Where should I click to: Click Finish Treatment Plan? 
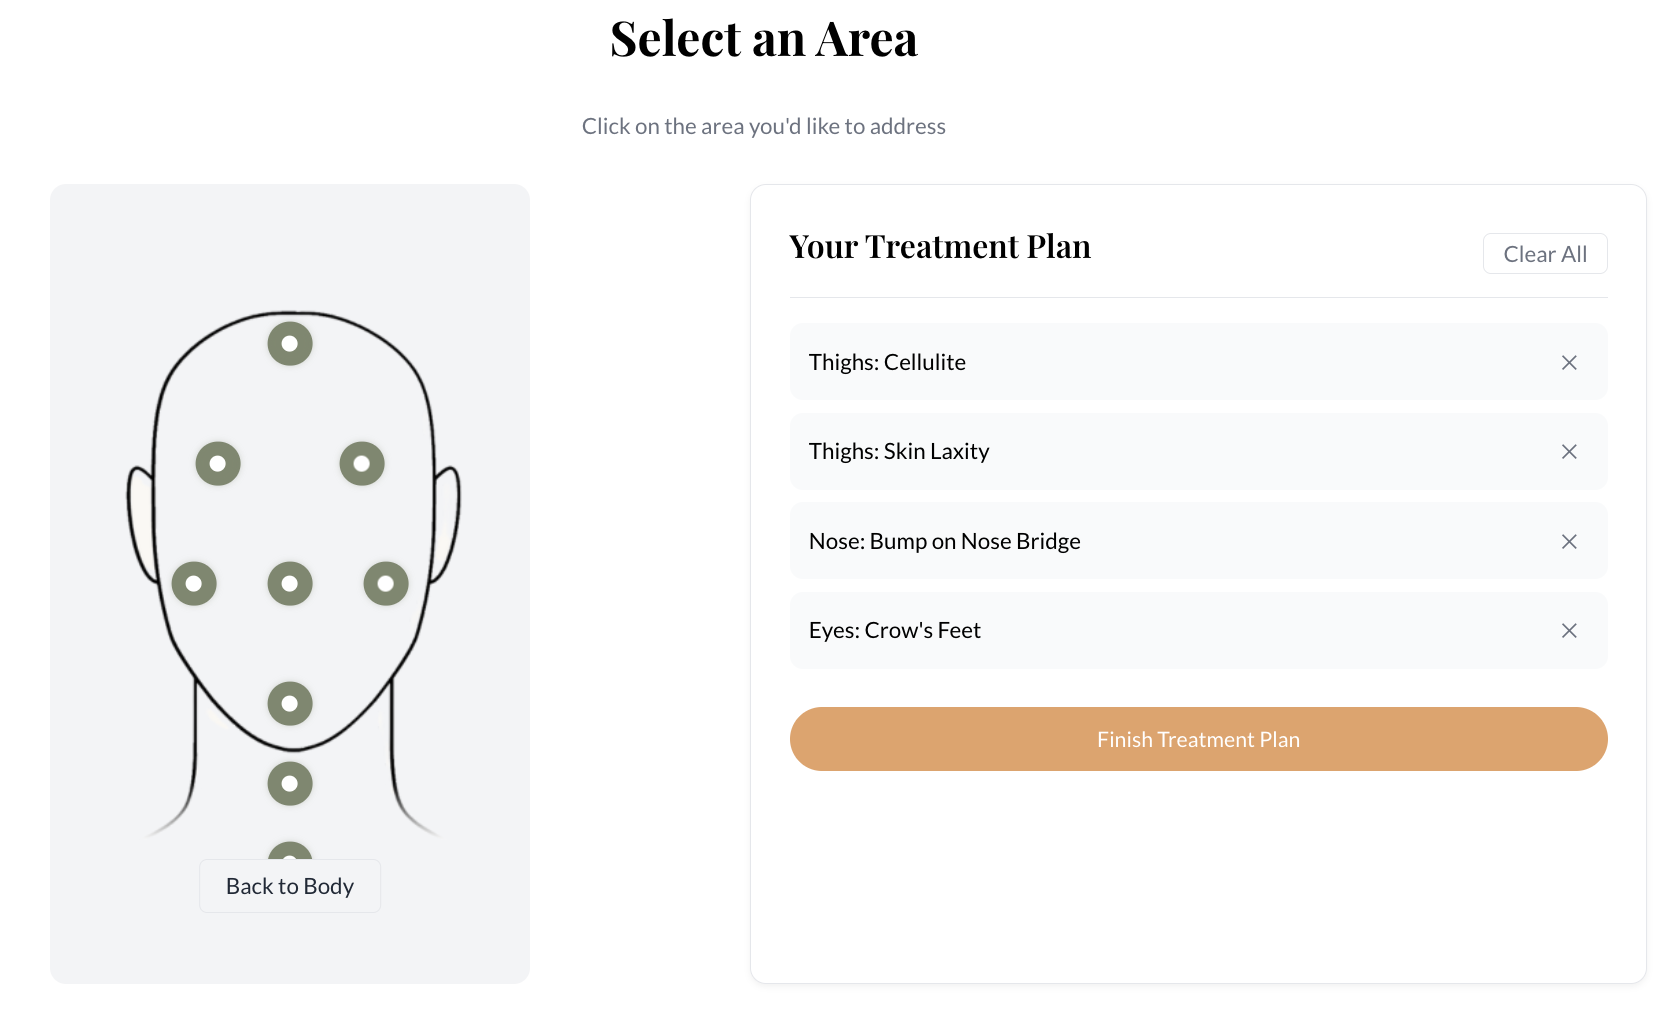(x=1198, y=739)
